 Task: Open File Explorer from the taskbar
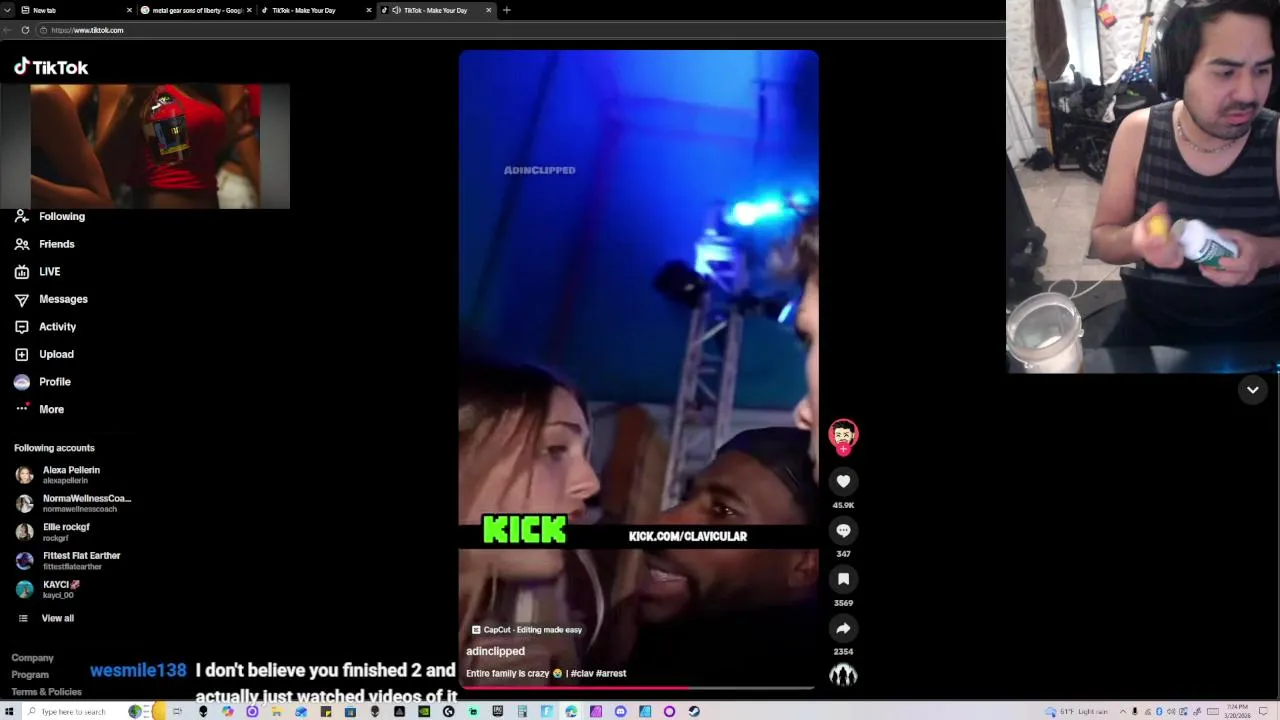click(x=276, y=711)
